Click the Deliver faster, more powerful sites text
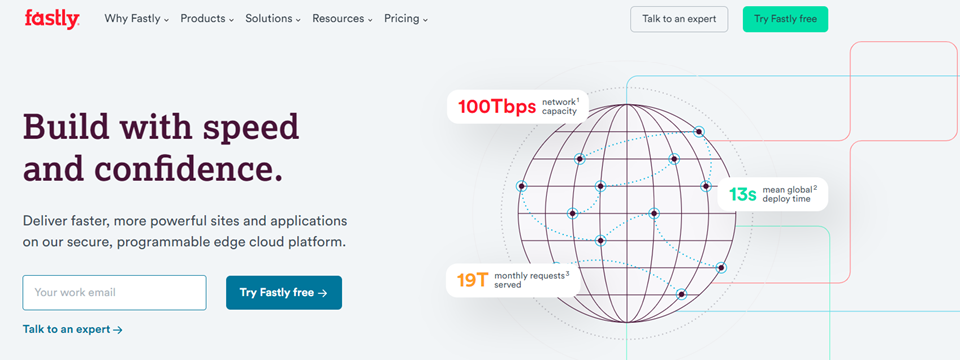 click(x=185, y=231)
